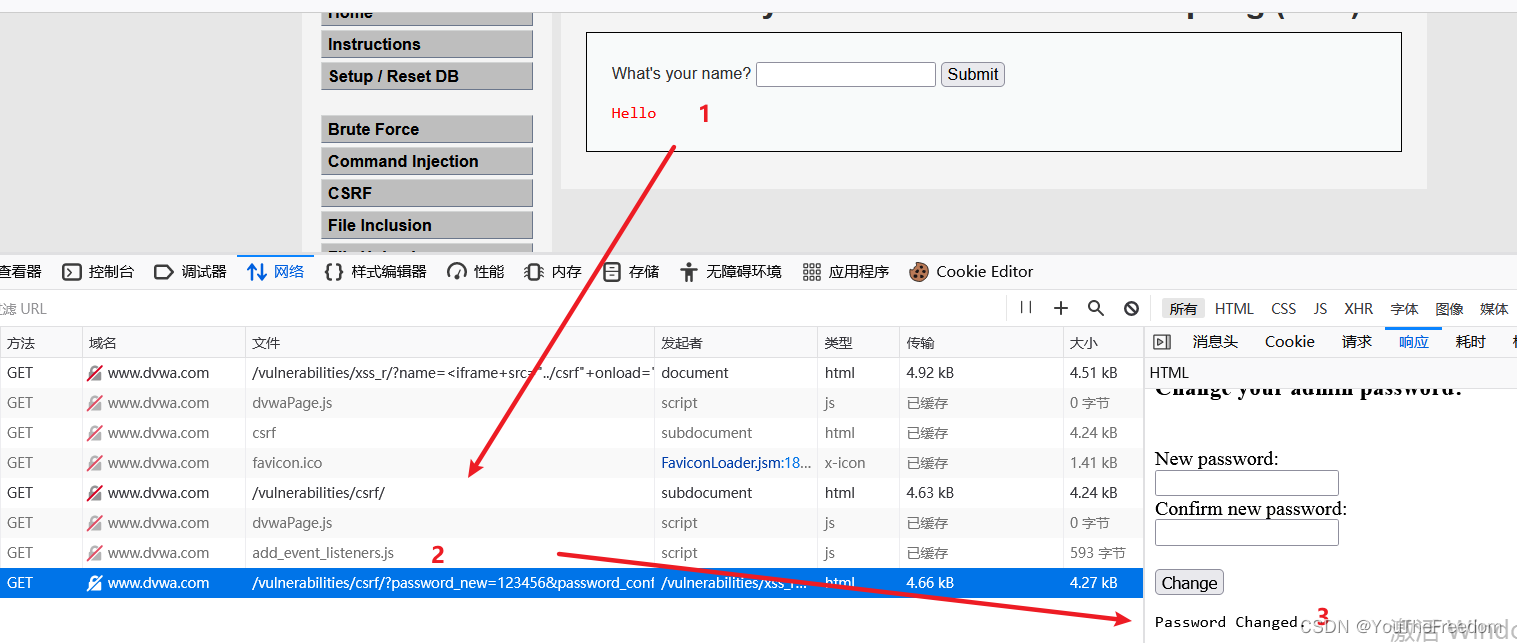Select the 网络 network panel
The height and width of the screenshot is (643, 1517).
tap(276, 271)
